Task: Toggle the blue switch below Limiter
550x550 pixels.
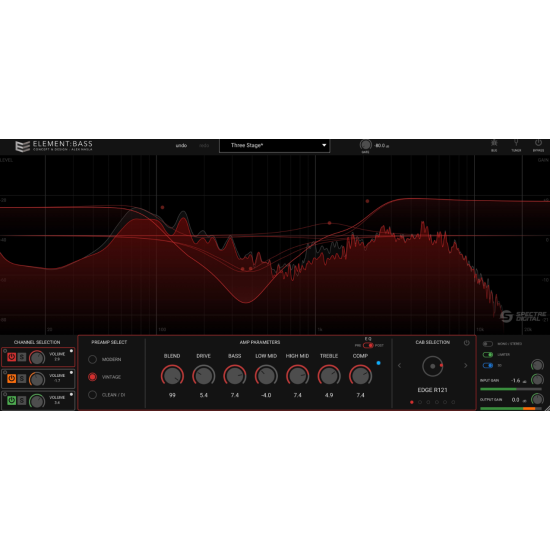Action: [488, 365]
